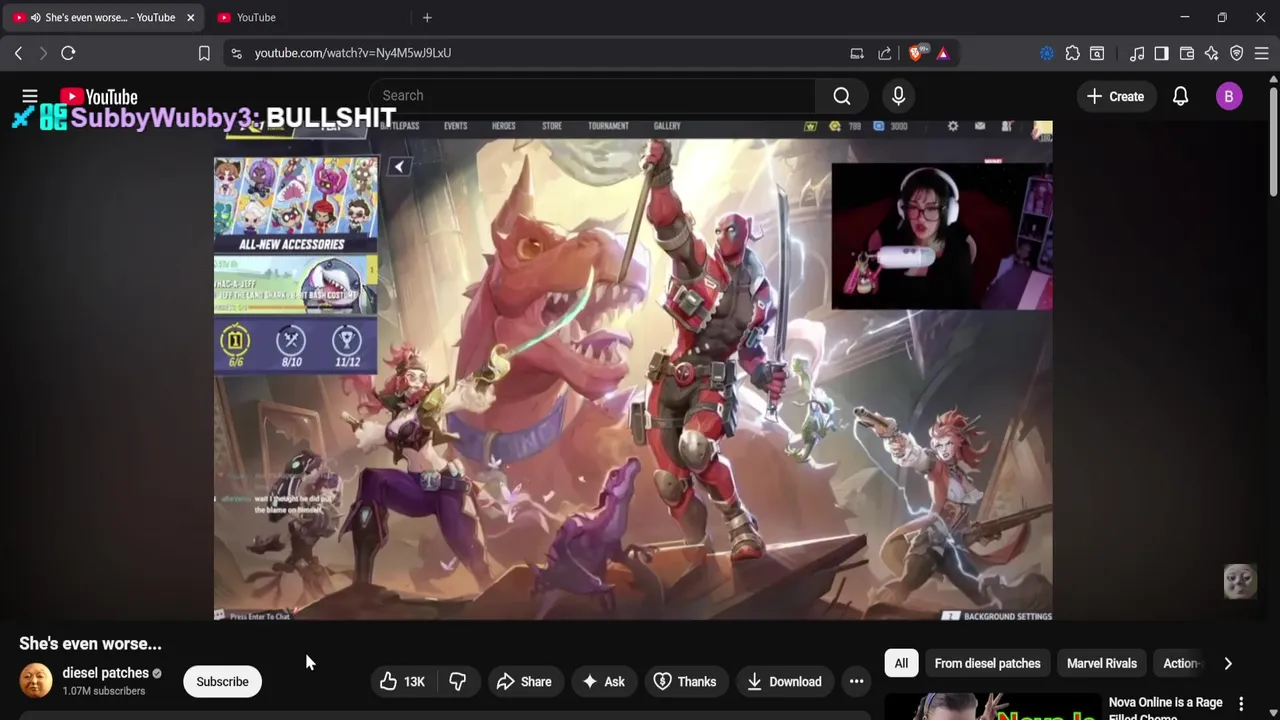The height and width of the screenshot is (720, 1280).
Task: Open the media control music note icon
Action: coord(1137,53)
